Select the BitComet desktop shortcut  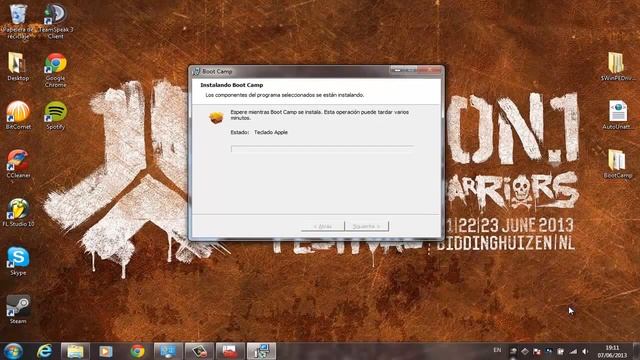point(18,115)
